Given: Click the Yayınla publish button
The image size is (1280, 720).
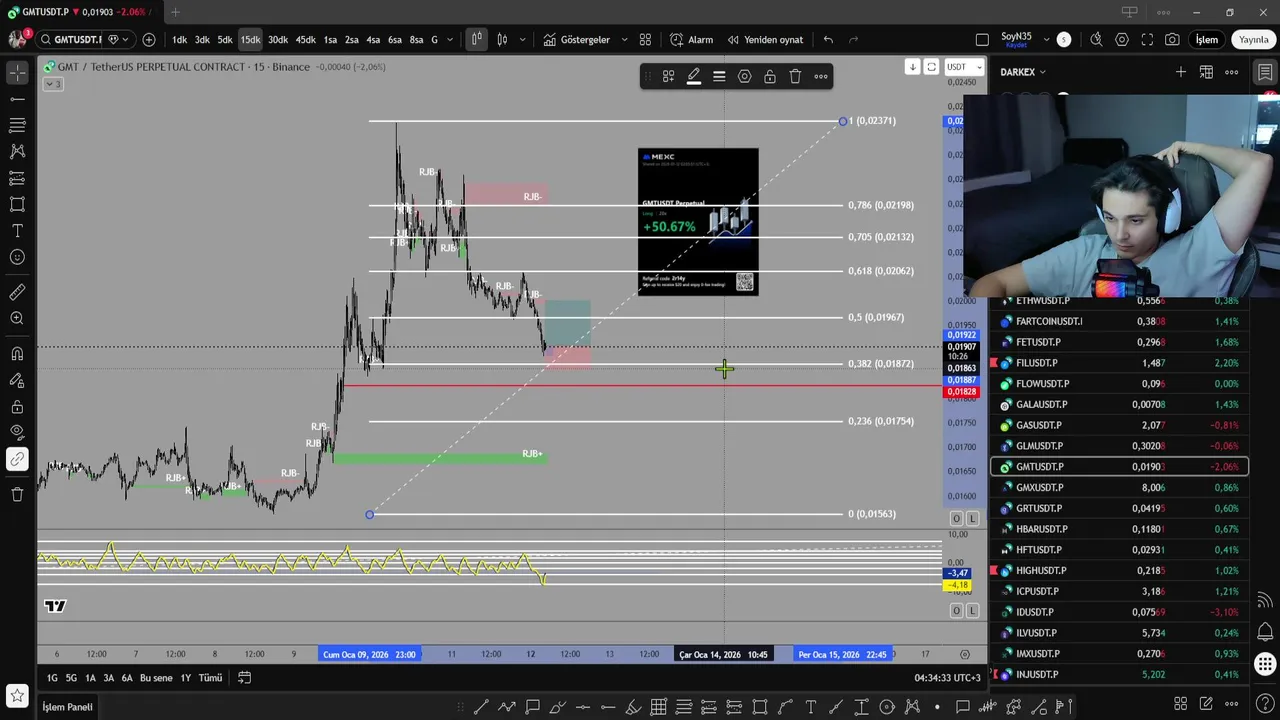Looking at the screenshot, I should tap(1253, 40).
